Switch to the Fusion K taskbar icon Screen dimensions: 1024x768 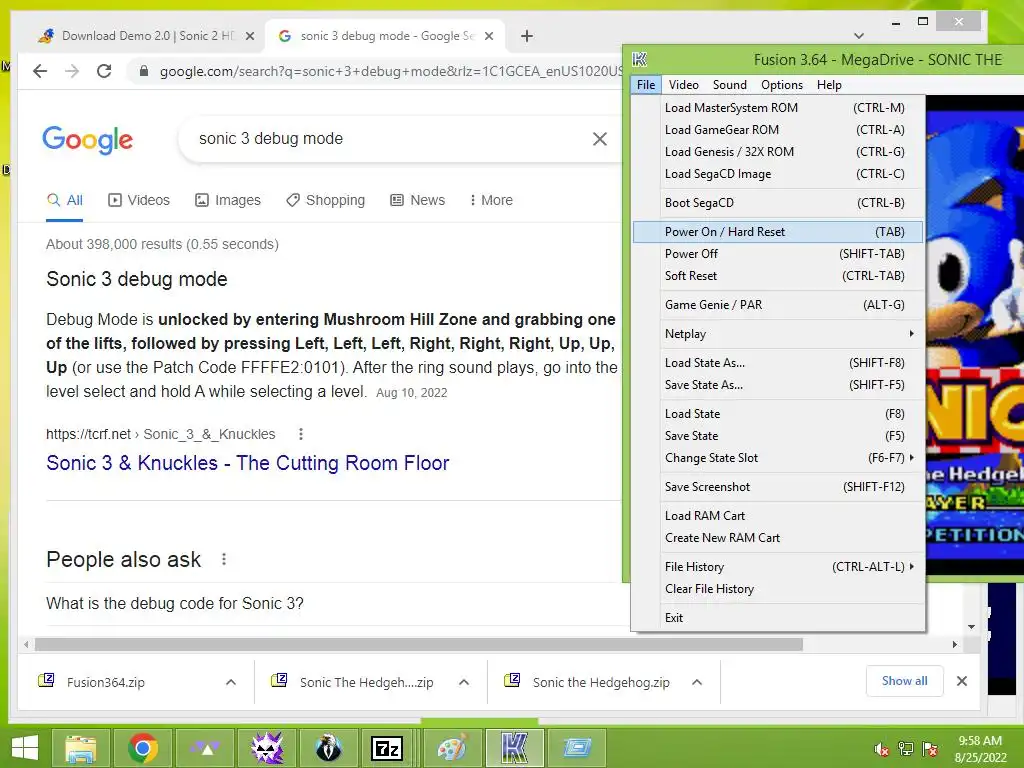pyautogui.click(x=514, y=748)
